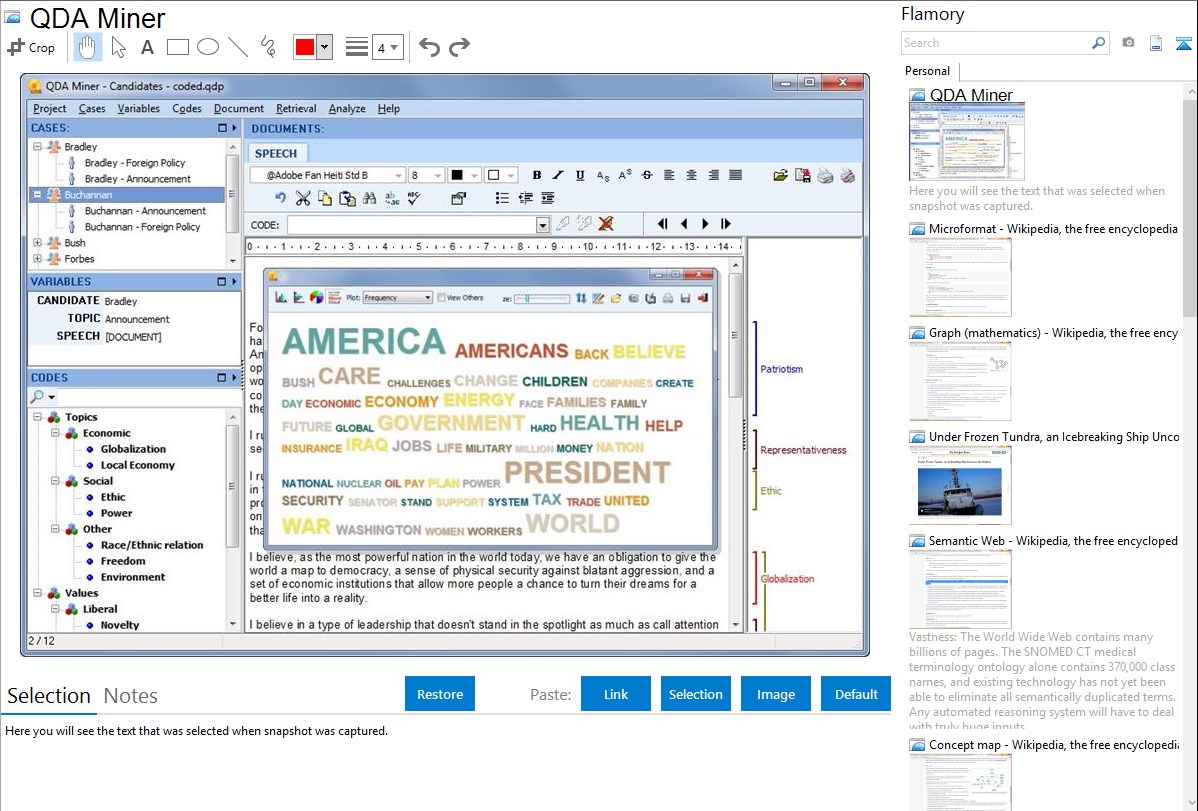Open the Analyze menu

(x=347, y=109)
